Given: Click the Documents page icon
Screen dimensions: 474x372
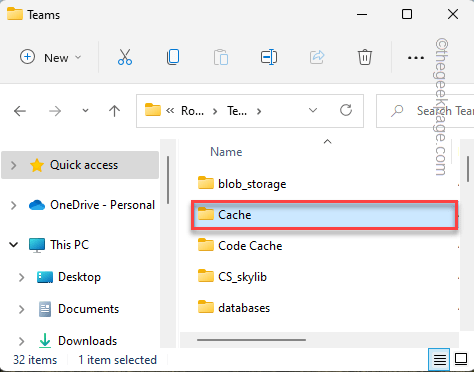Looking at the screenshot, I should coord(45,309).
